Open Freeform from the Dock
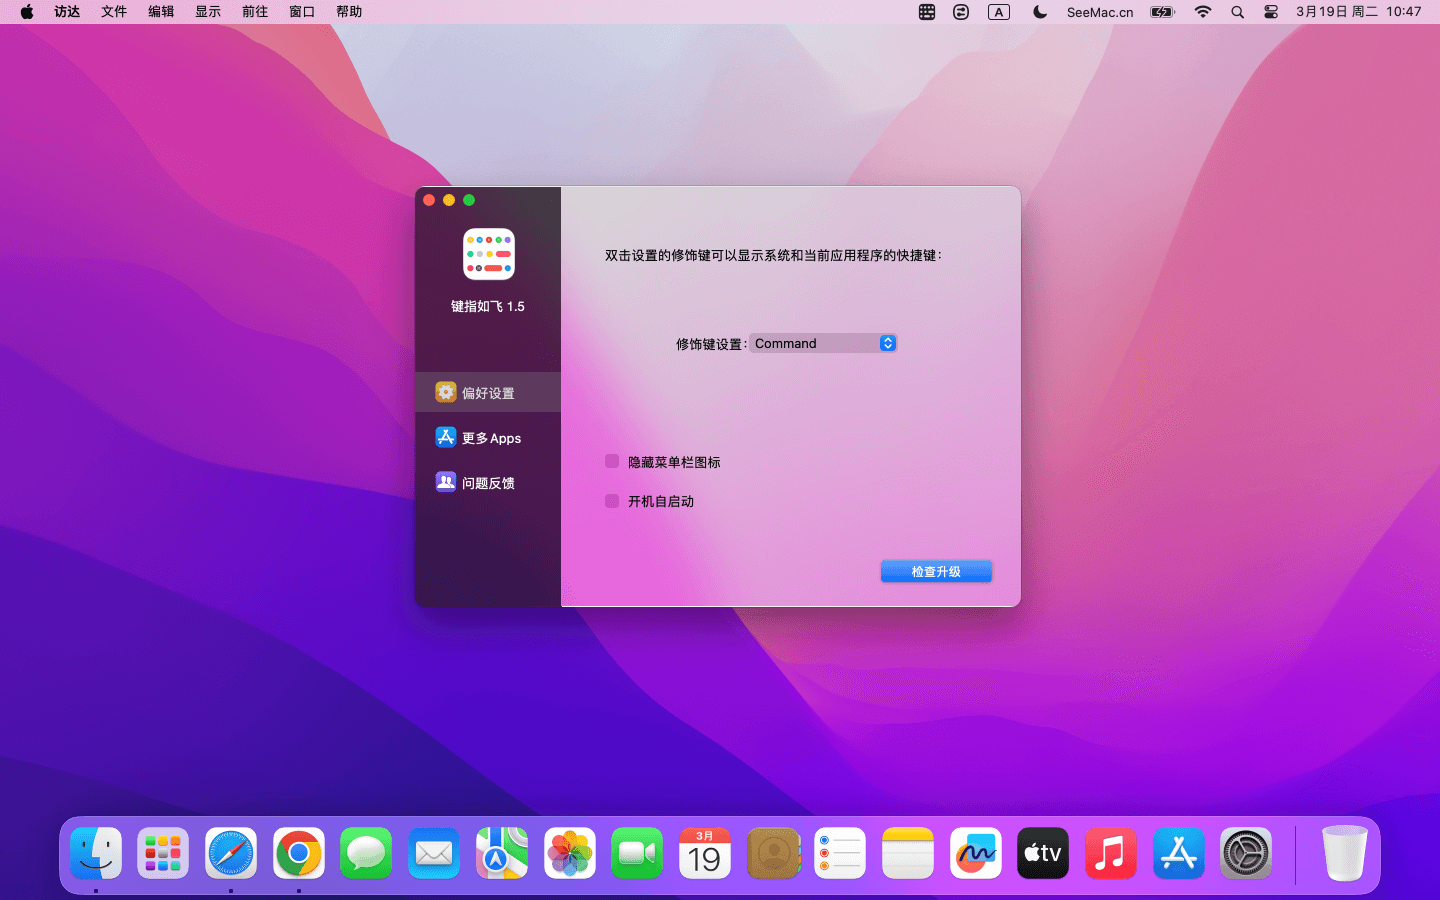Viewport: 1440px width, 900px height. [x=975, y=853]
